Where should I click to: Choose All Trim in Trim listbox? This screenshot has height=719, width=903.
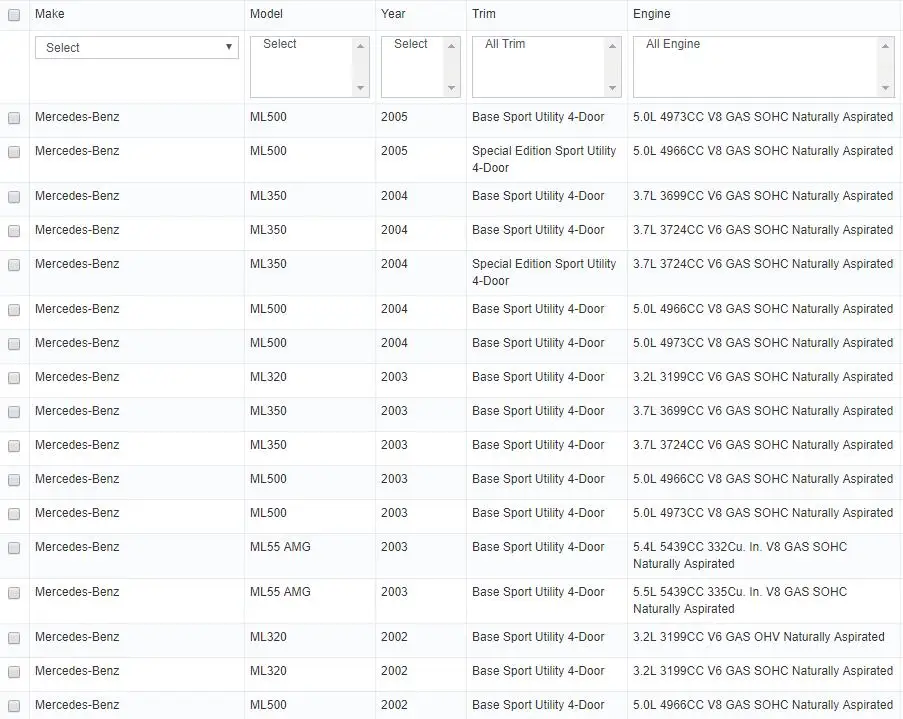click(505, 44)
